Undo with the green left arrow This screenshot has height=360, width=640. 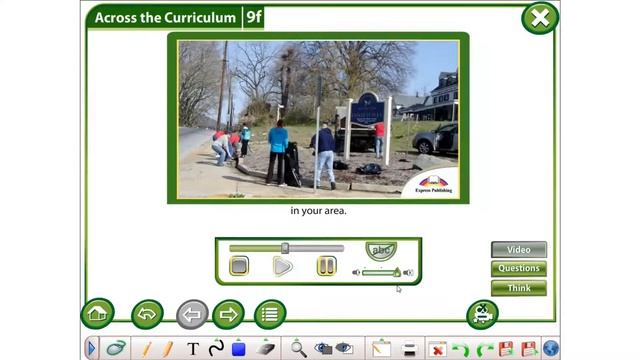(461, 350)
